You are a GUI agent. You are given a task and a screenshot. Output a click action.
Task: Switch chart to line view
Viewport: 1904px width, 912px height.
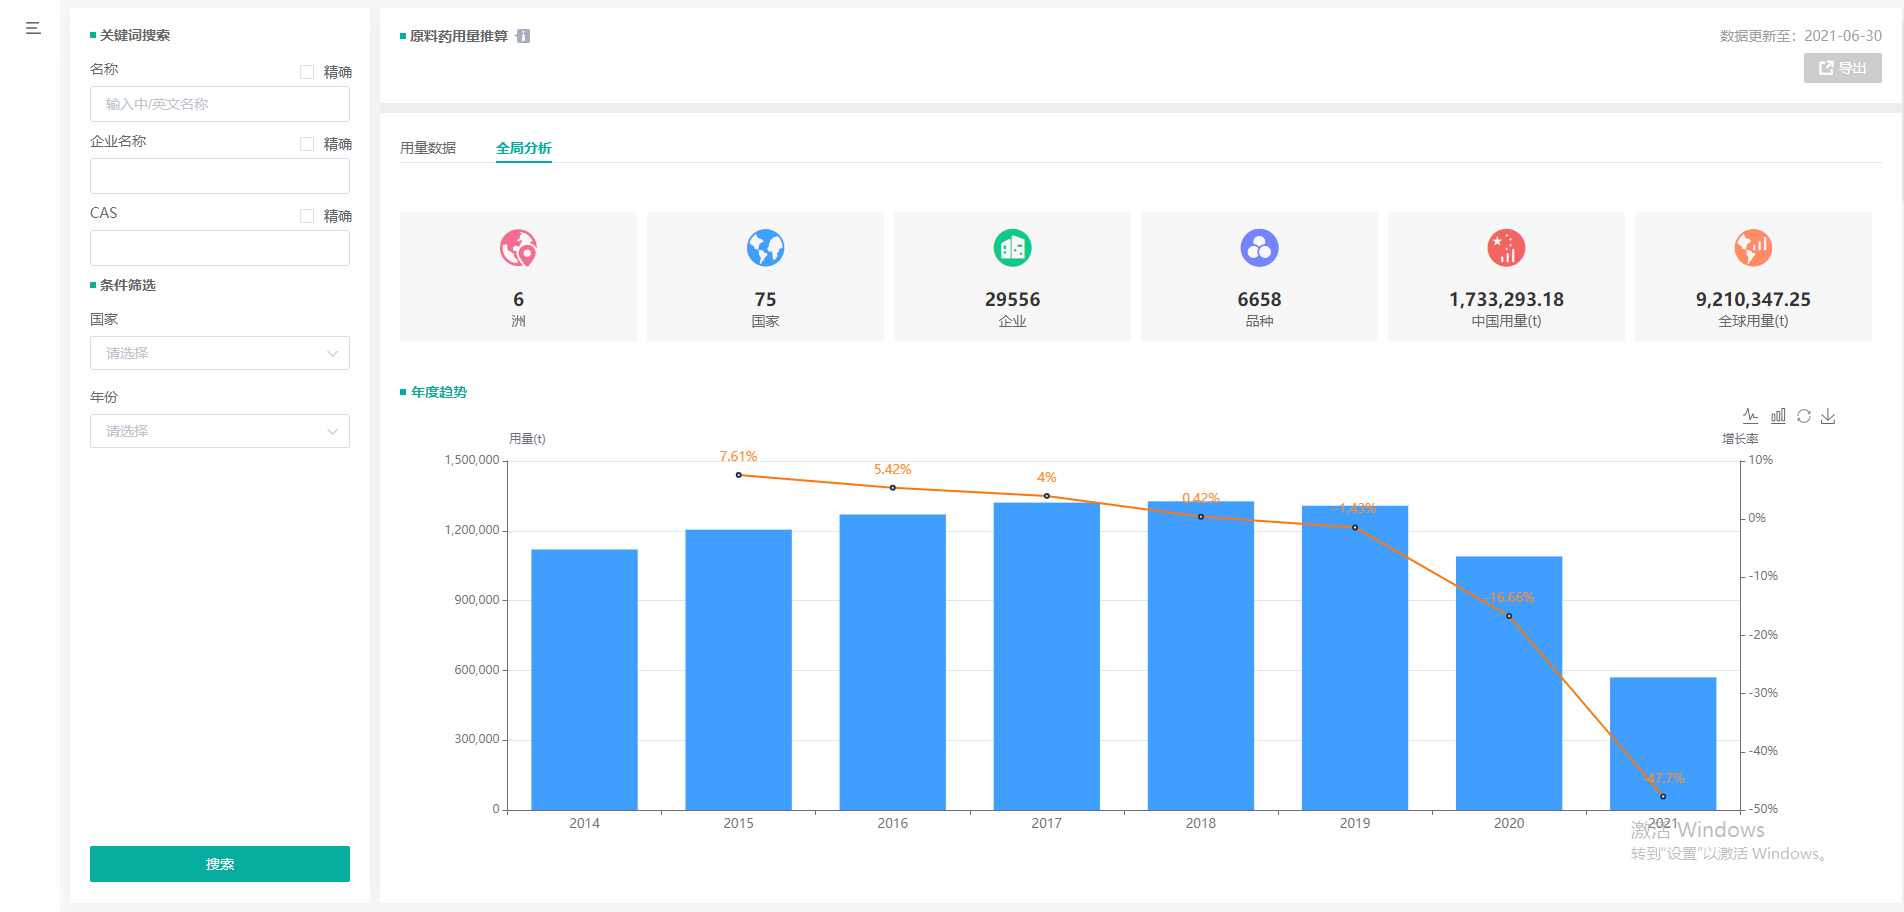click(1750, 416)
